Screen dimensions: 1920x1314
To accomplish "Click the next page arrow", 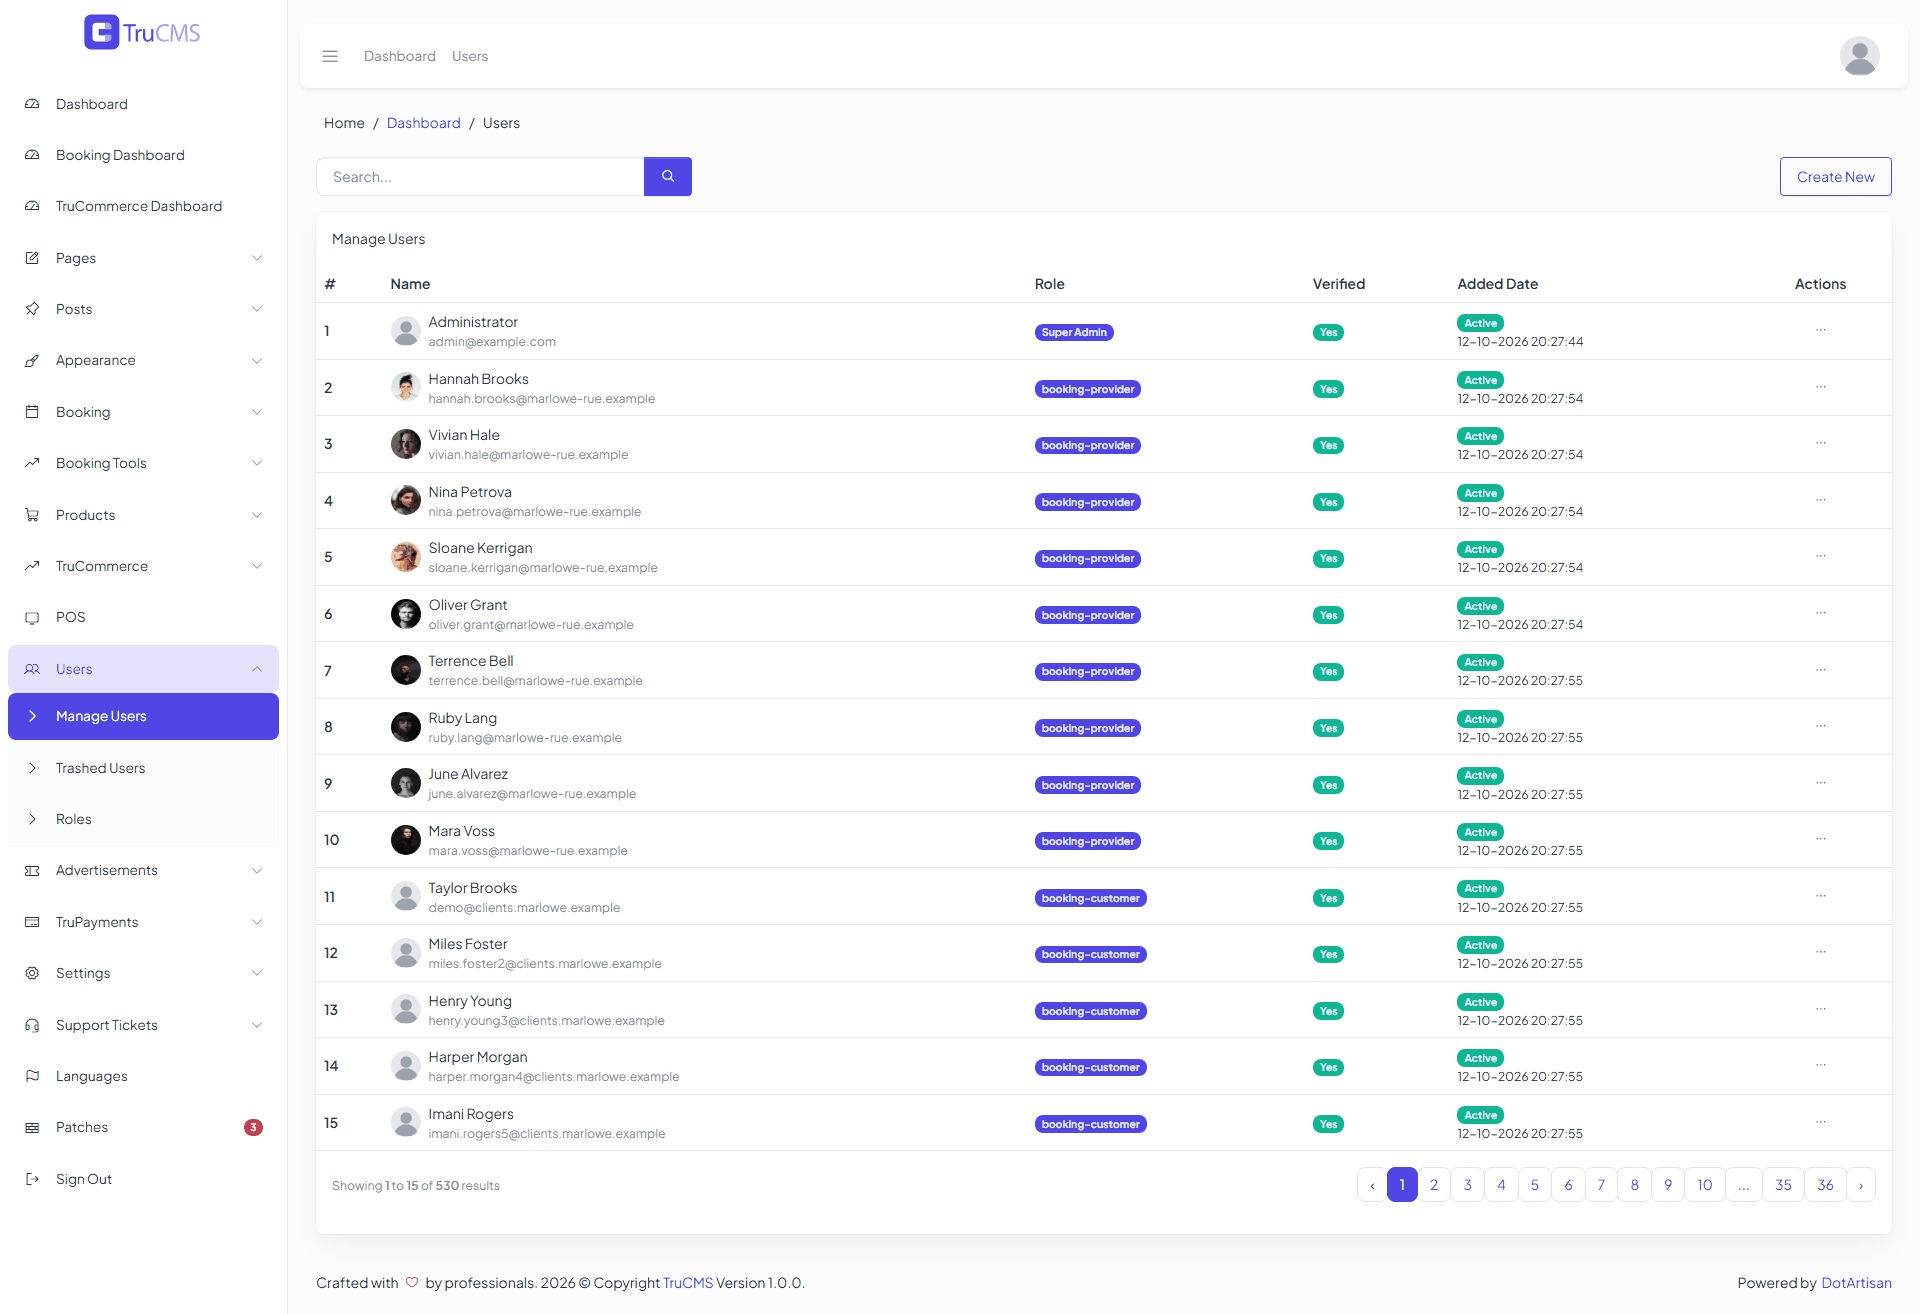I will point(1861,1185).
